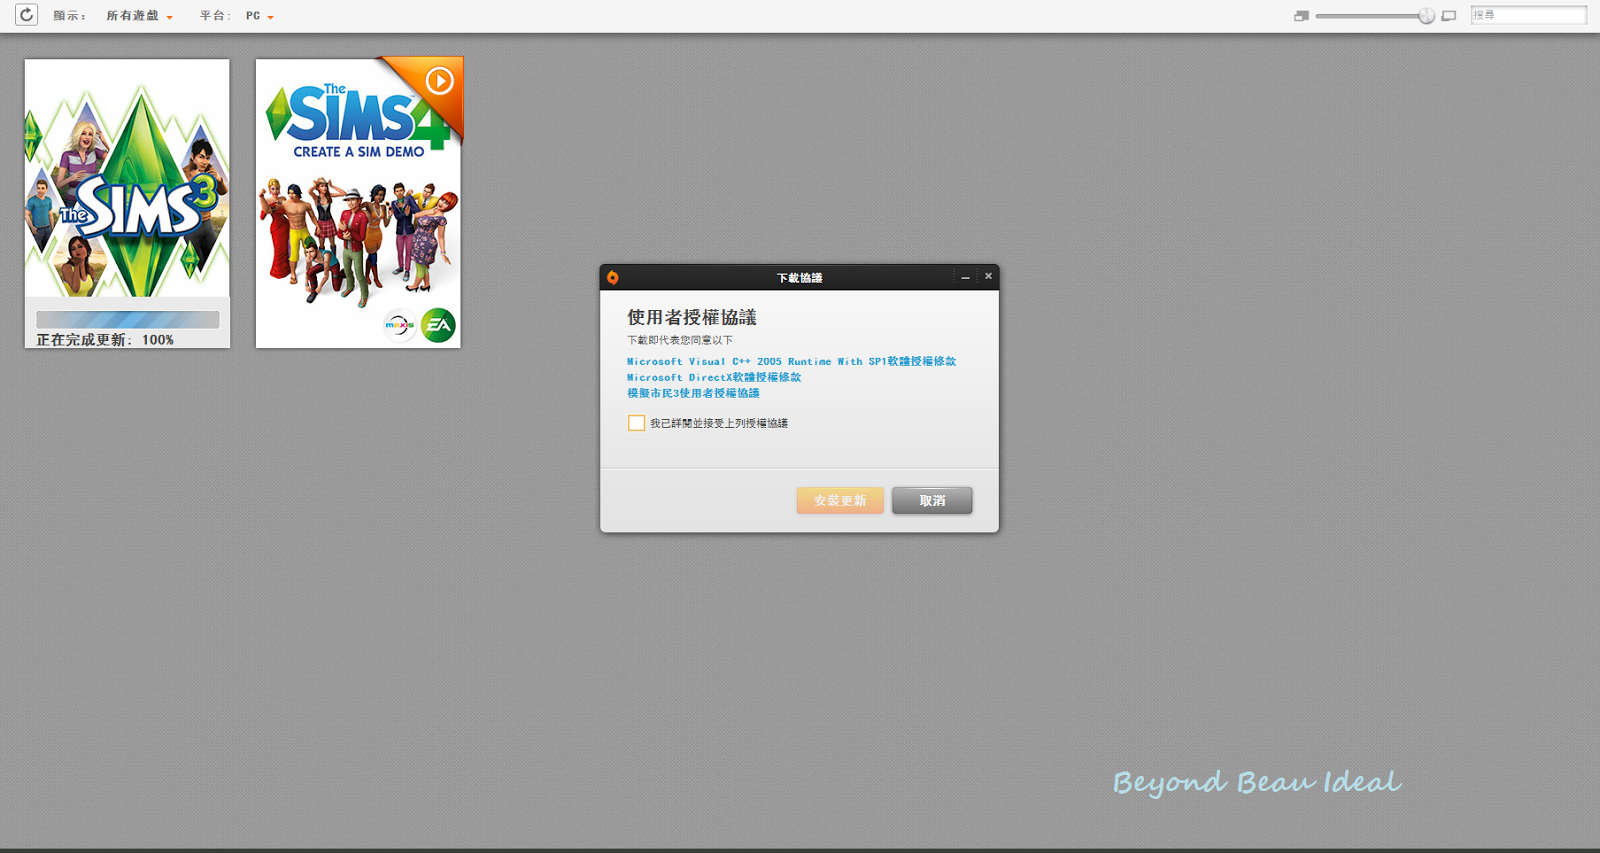Select The Sims 4 Create A Sim Demo tile
This screenshot has height=853, width=1600.
(358, 203)
